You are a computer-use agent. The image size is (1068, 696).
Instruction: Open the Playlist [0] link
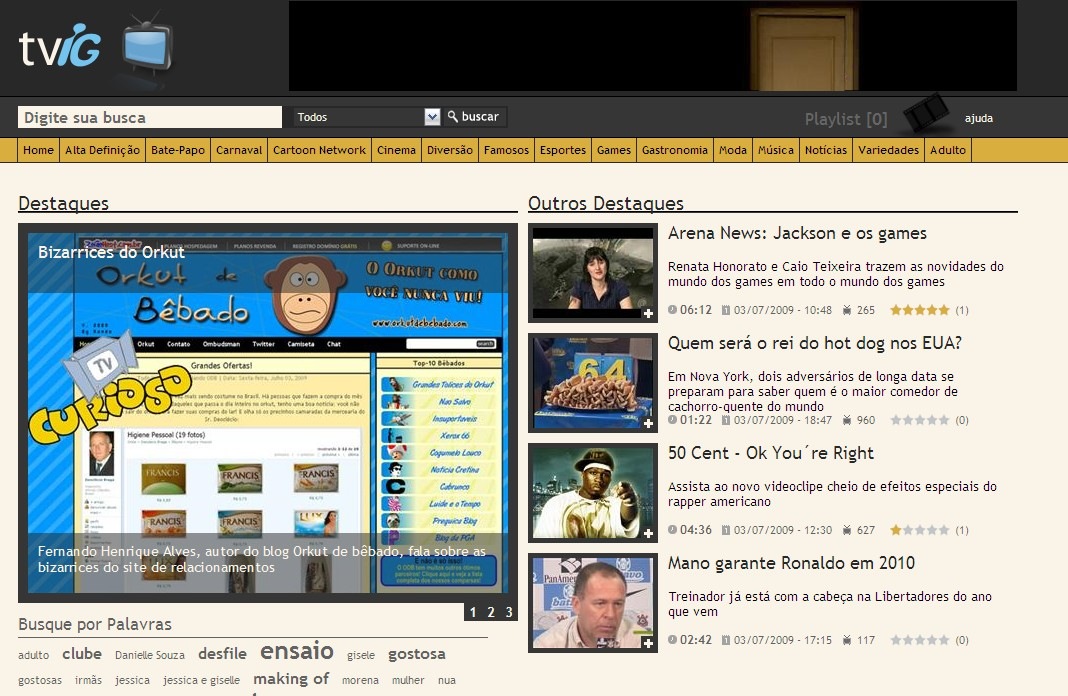846,119
